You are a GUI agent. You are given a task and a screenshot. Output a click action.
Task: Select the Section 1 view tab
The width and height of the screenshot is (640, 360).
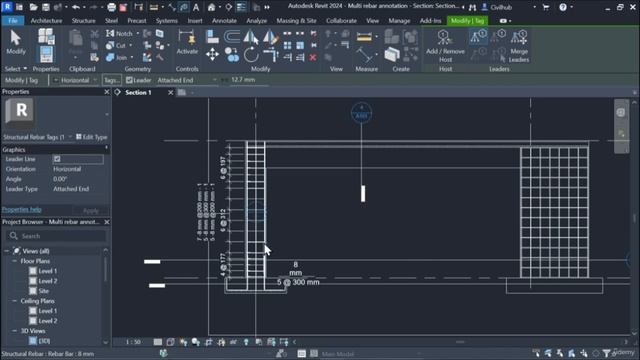(x=138, y=93)
